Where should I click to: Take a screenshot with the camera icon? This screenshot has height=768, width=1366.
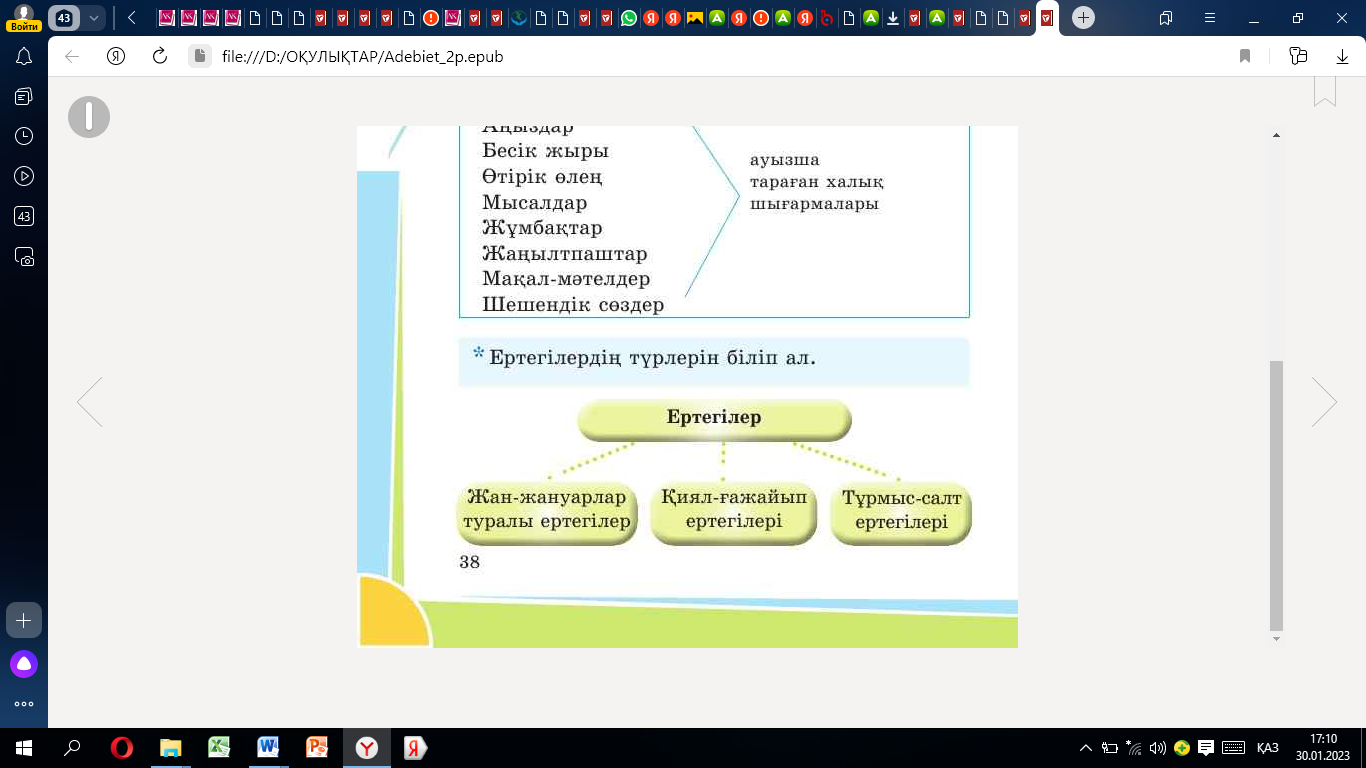coord(24,256)
